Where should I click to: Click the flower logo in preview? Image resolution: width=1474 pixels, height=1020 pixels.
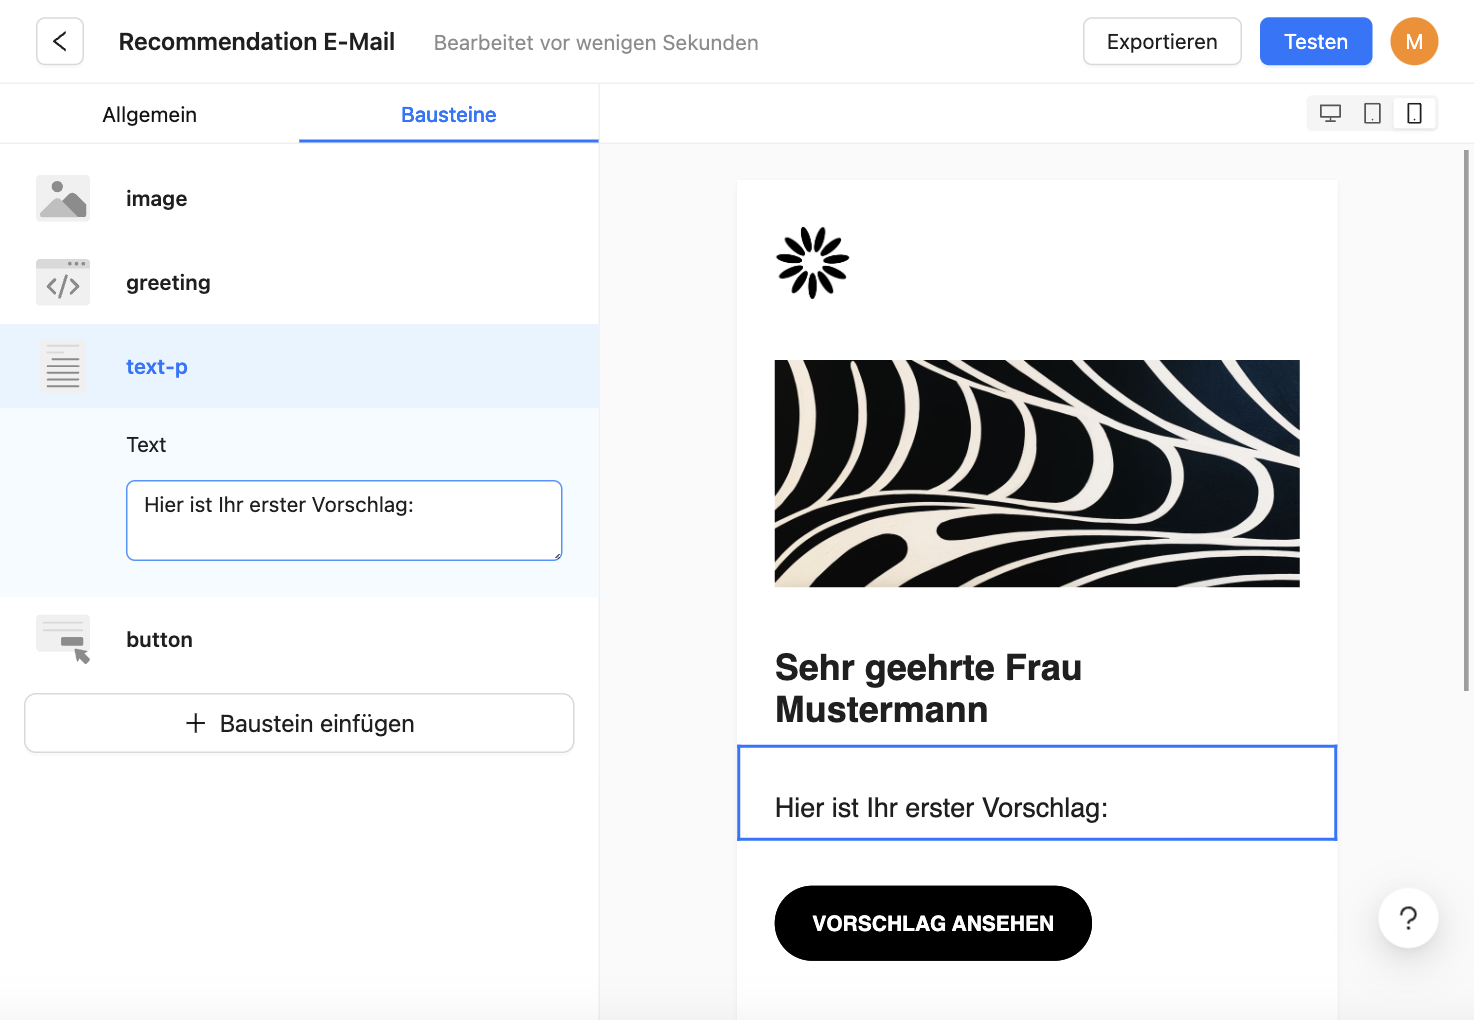coord(812,263)
